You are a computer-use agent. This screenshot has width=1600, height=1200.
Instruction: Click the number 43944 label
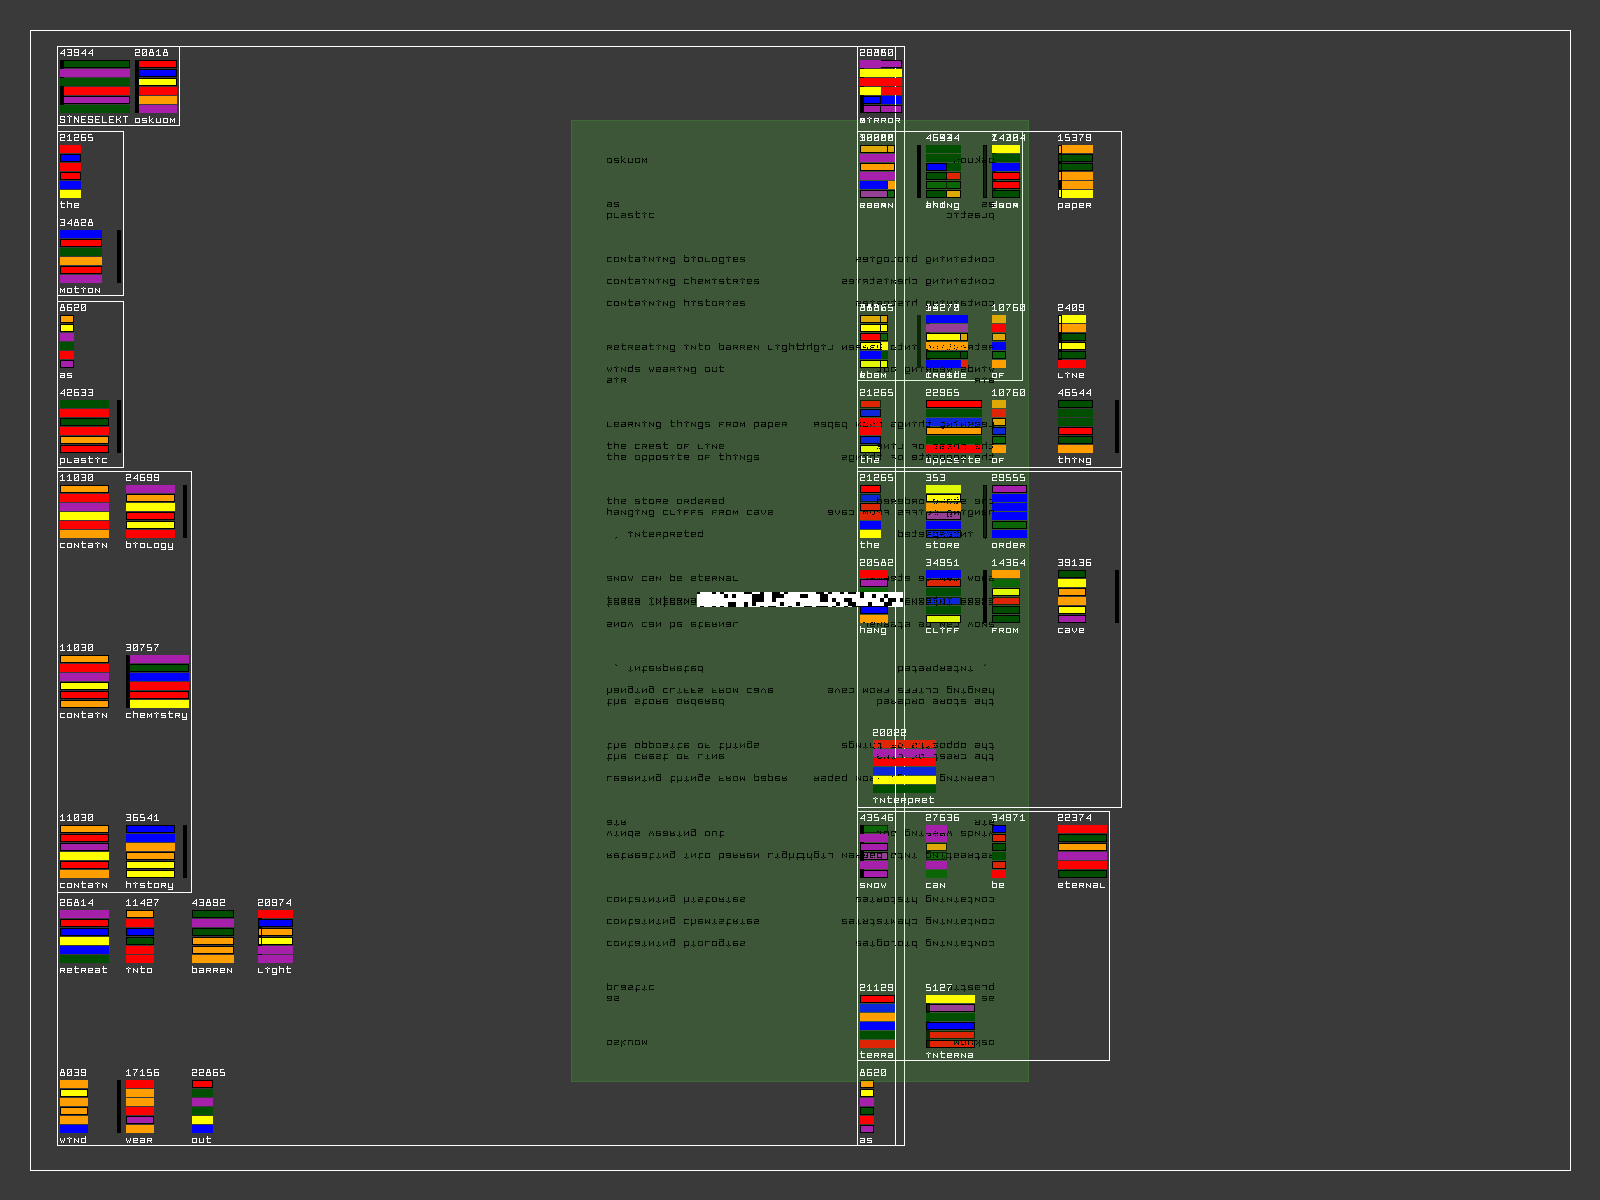point(77,53)
